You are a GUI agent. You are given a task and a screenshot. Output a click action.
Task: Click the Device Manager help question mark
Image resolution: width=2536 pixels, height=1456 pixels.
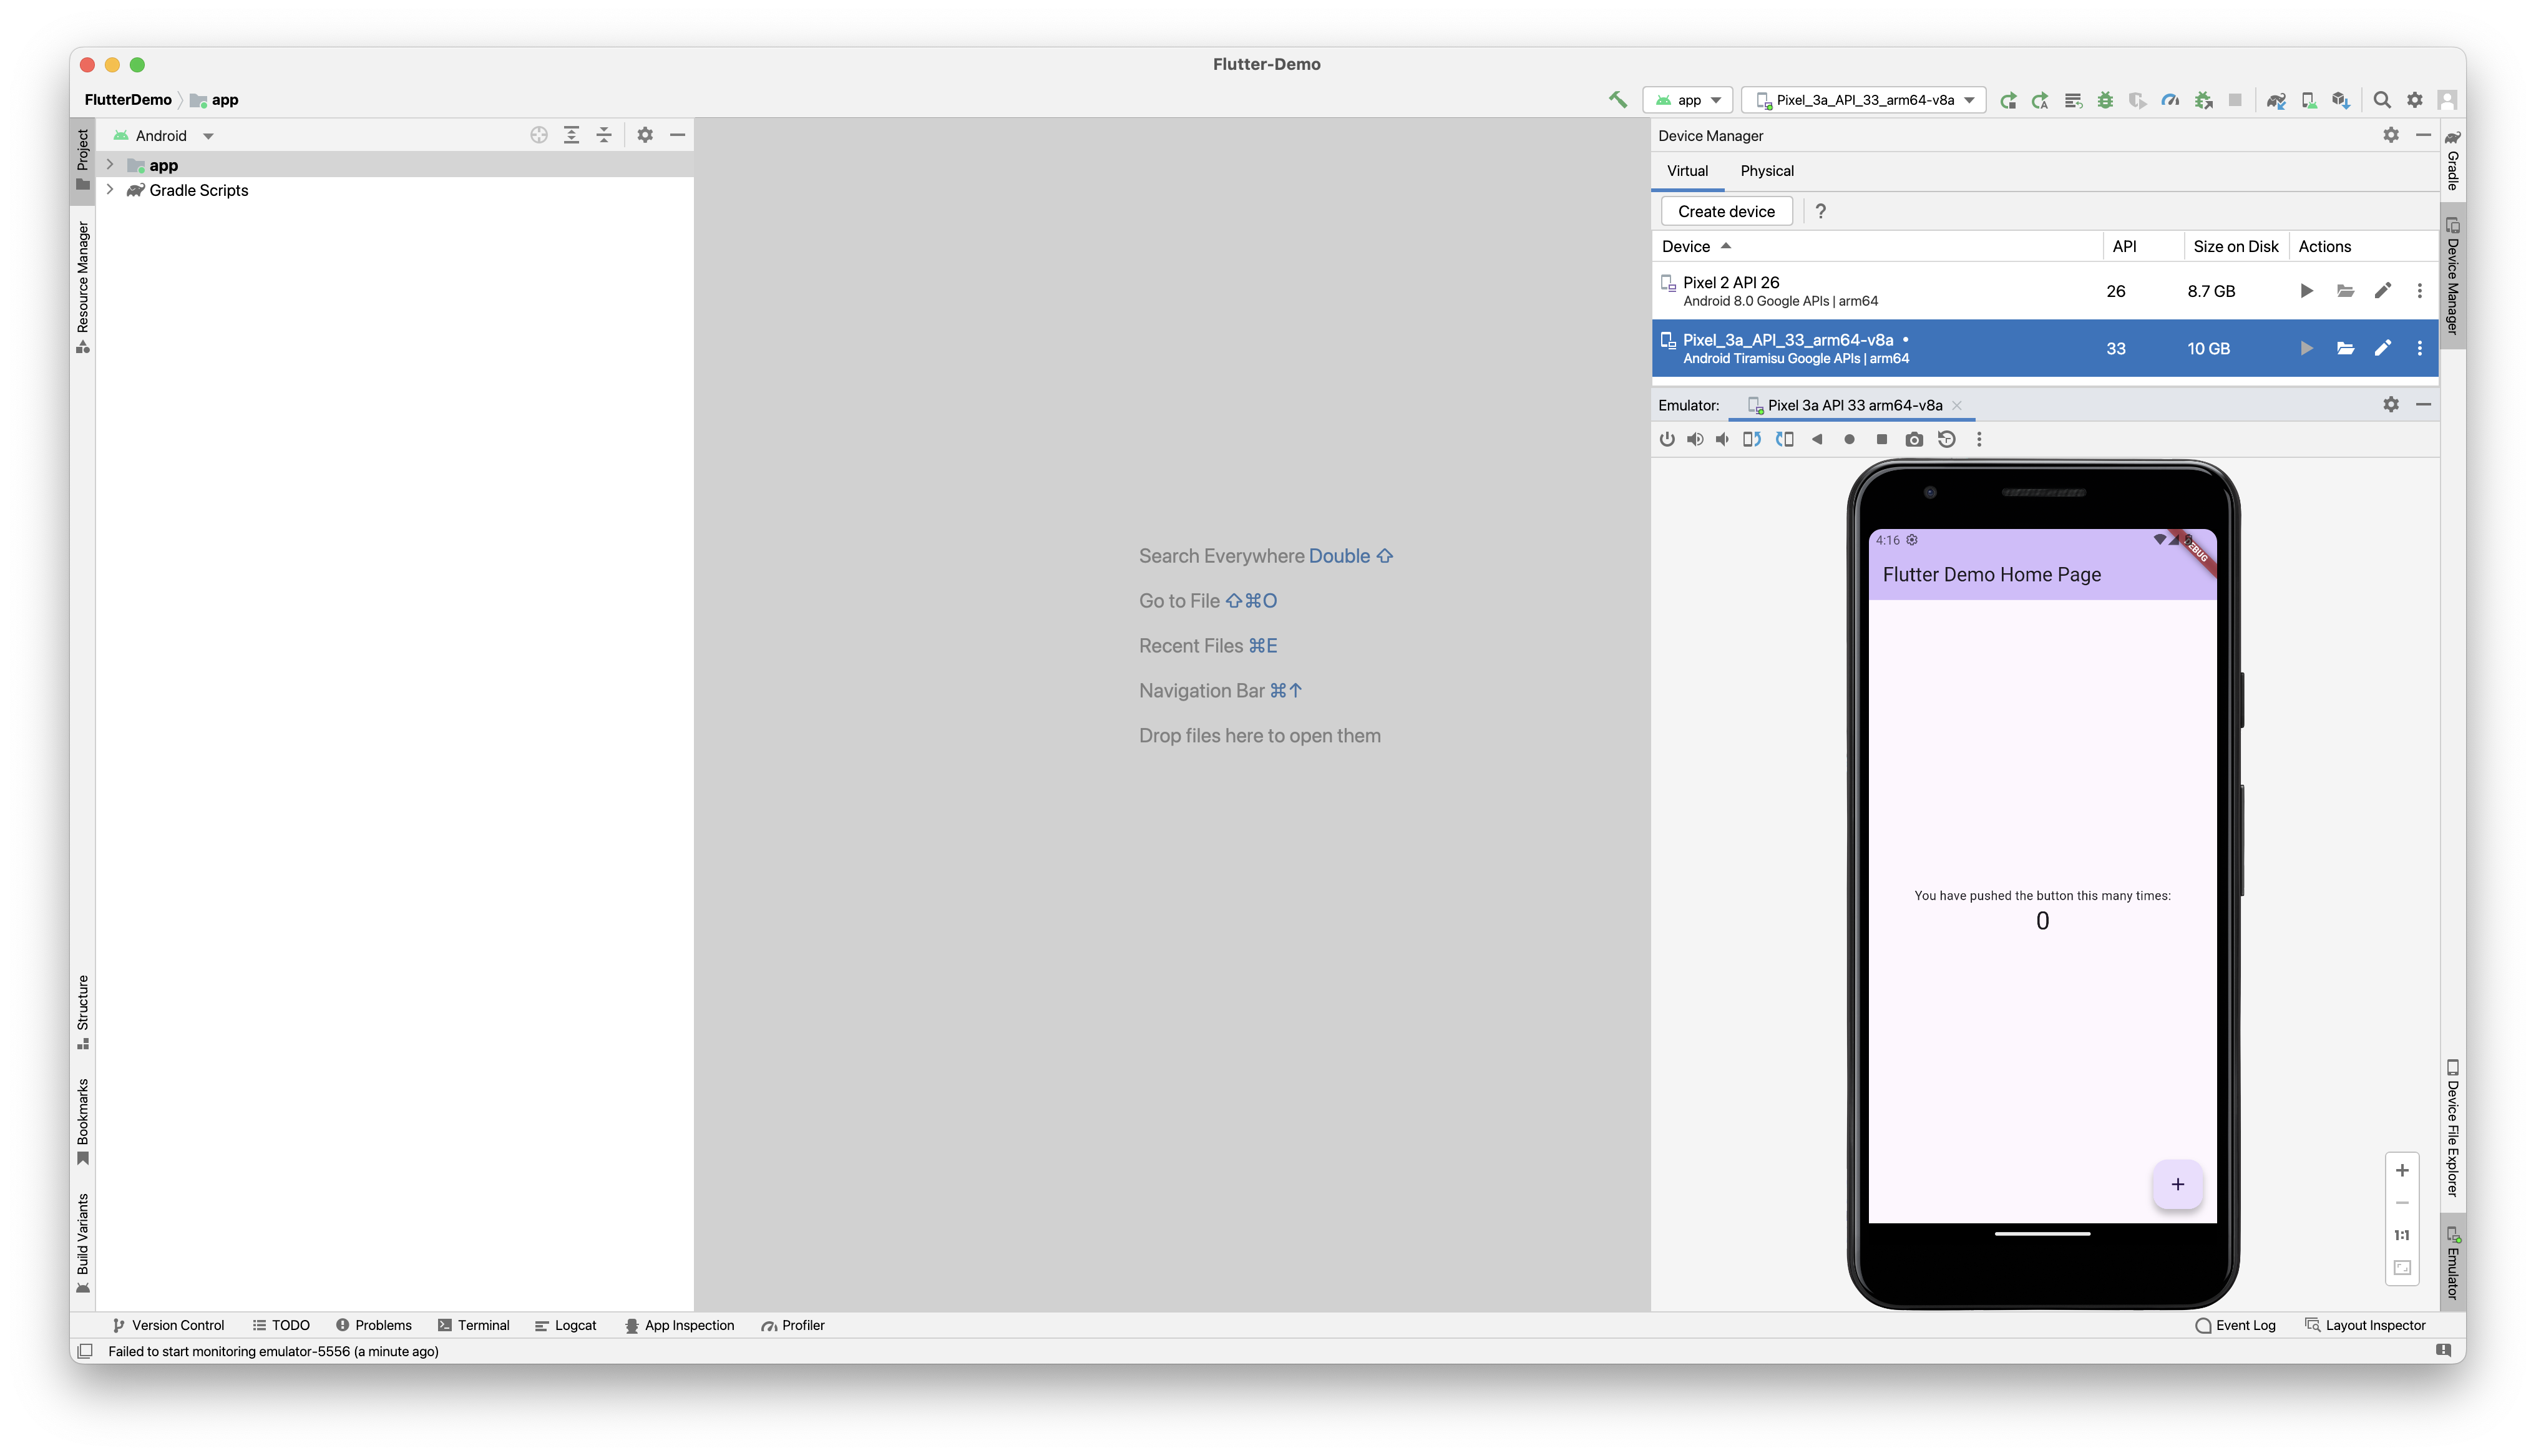coord(1820,211)
